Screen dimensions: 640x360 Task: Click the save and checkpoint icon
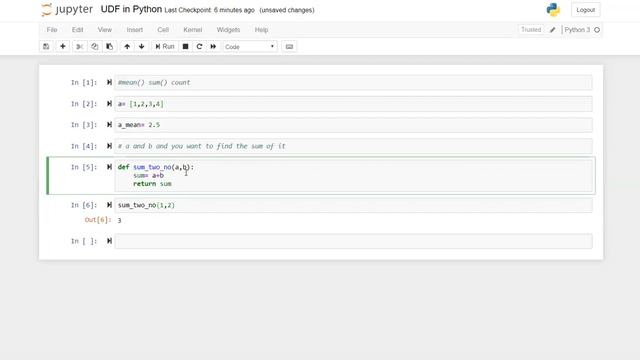pyautogui.click(x=46, y=47)
